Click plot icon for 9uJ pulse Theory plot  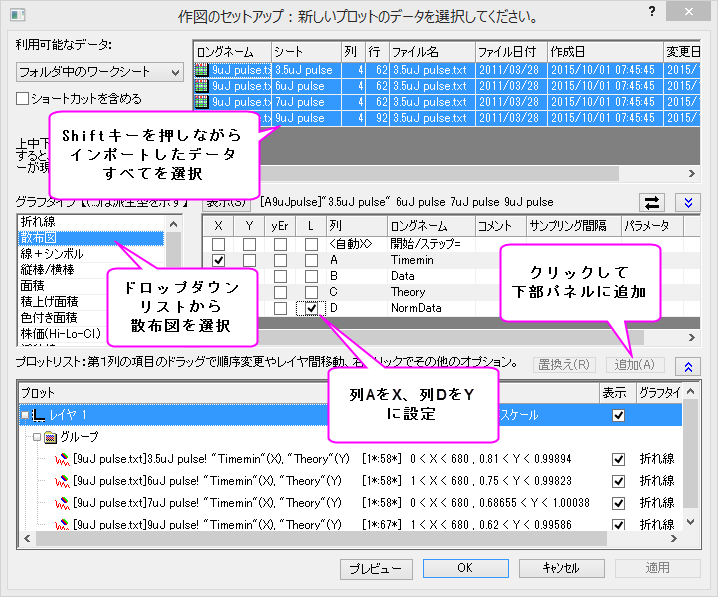62,525
